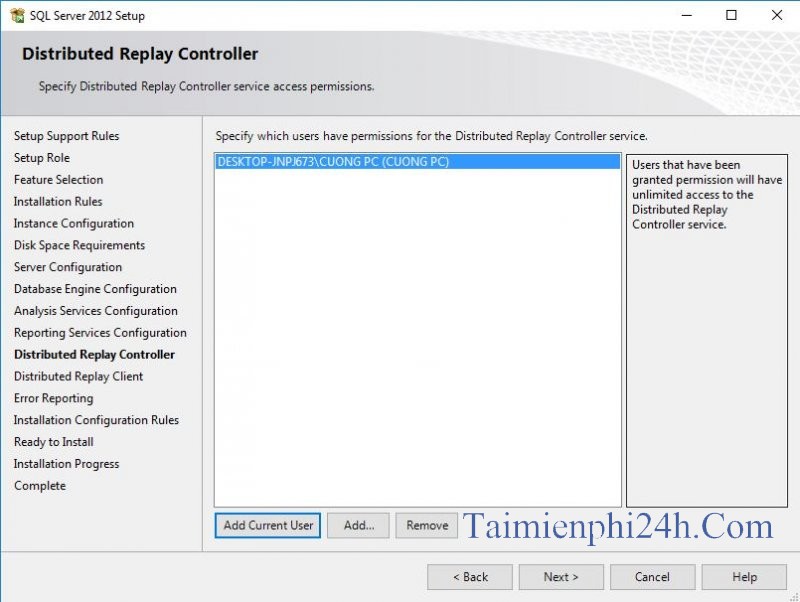The height and width of the screenshot is (602, 800).
Task: Select the Database Engine Configuration step
Action: [95, 289]
